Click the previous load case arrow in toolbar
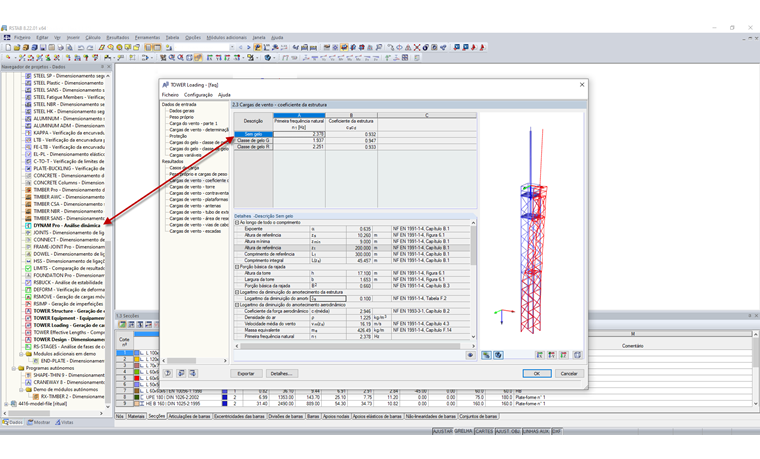This screenshot has height=459, width=760. tap(241, 47)
